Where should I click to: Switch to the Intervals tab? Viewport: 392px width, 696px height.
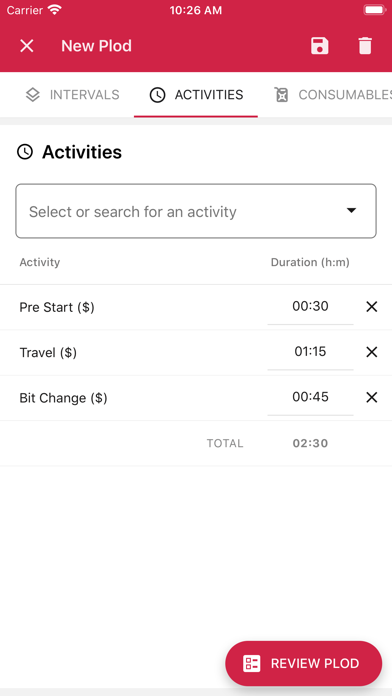[x=72, y=95]
